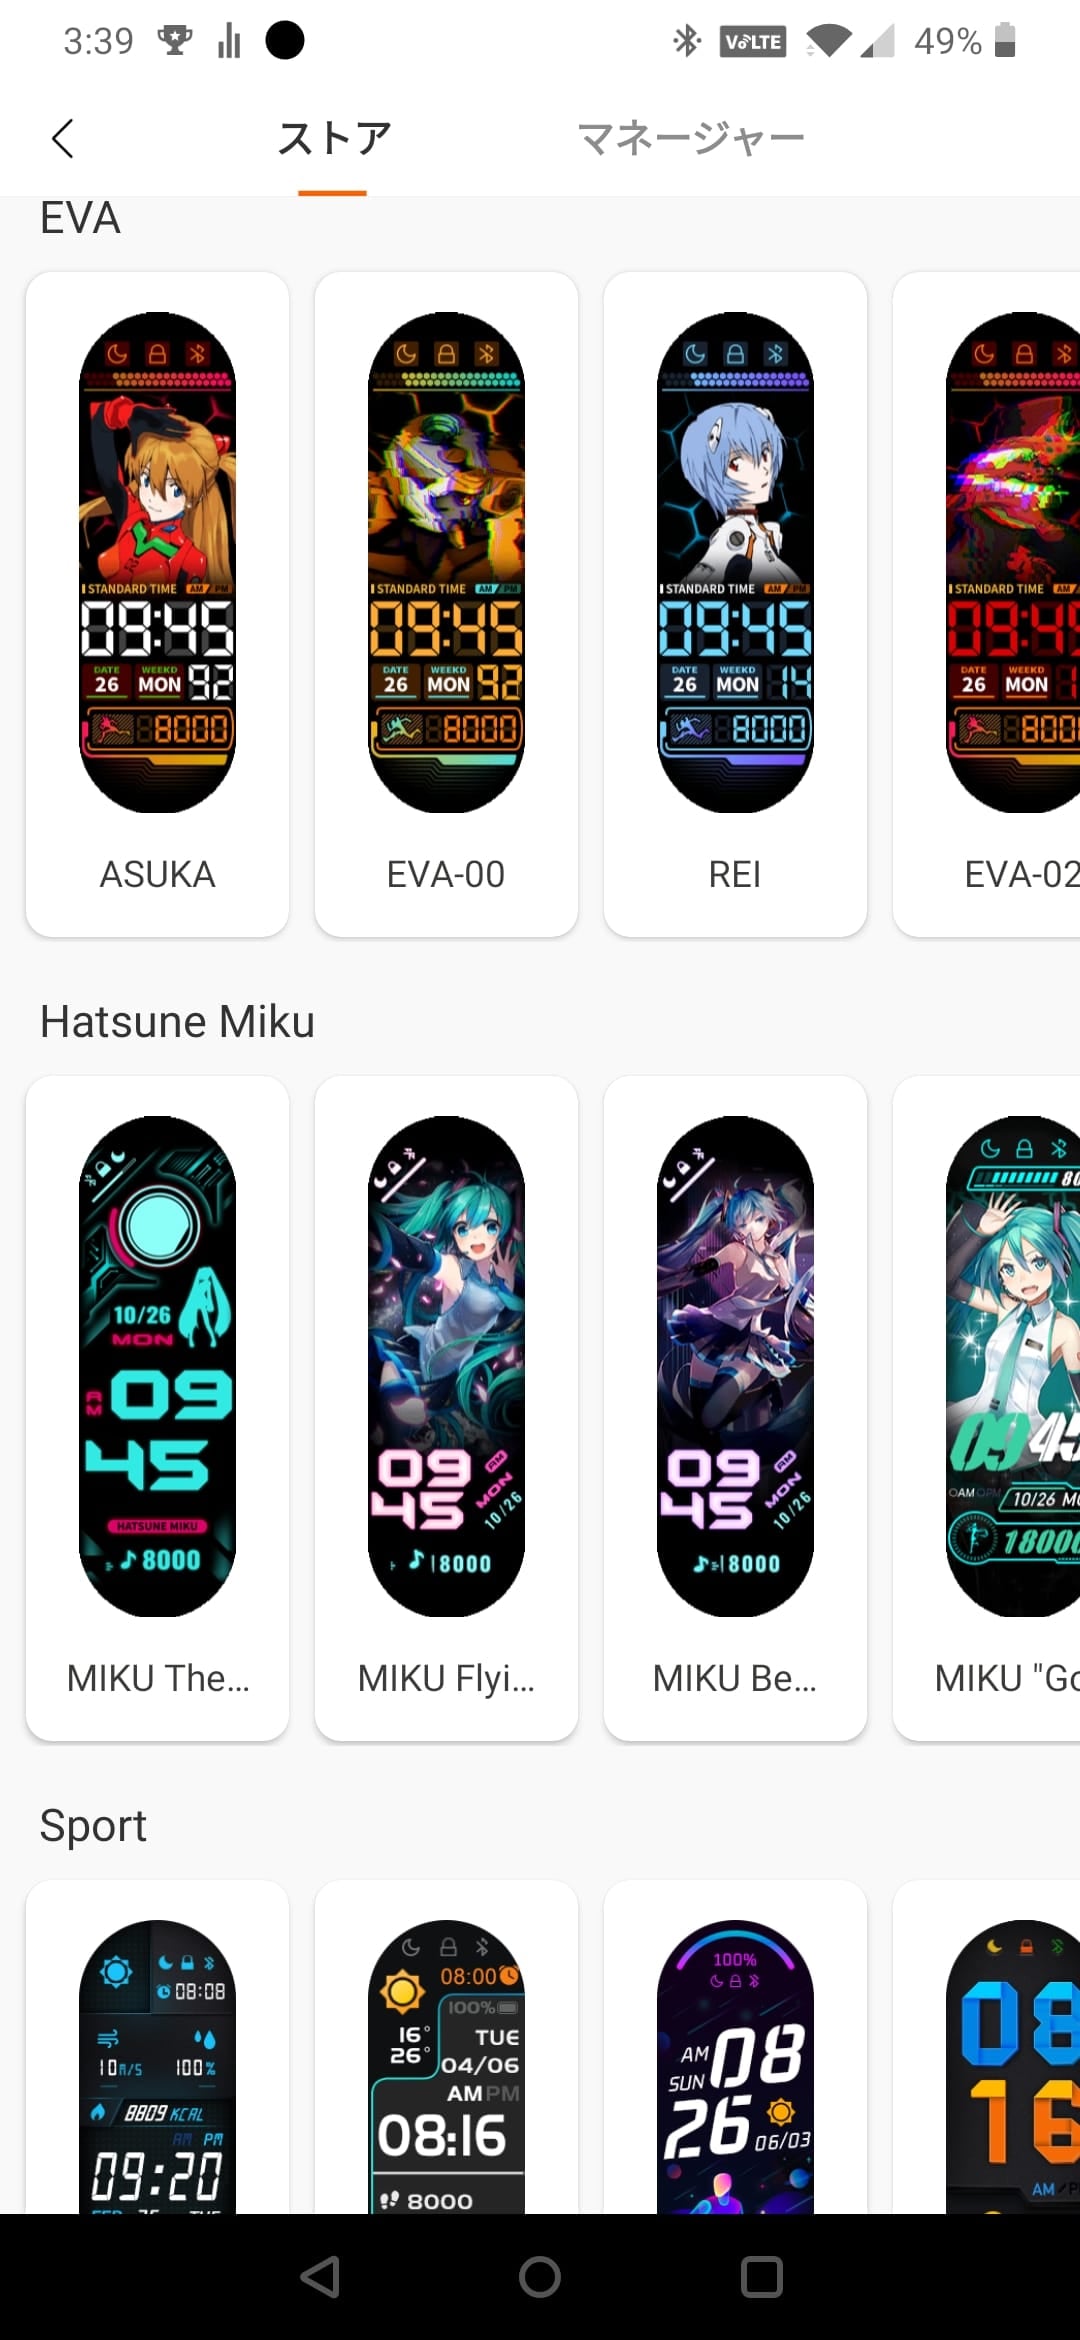Image resolution: width=1080 pixels, height=2340 pixels.
Task: Switch to the マネージャー tab
Action: [690, 138]
